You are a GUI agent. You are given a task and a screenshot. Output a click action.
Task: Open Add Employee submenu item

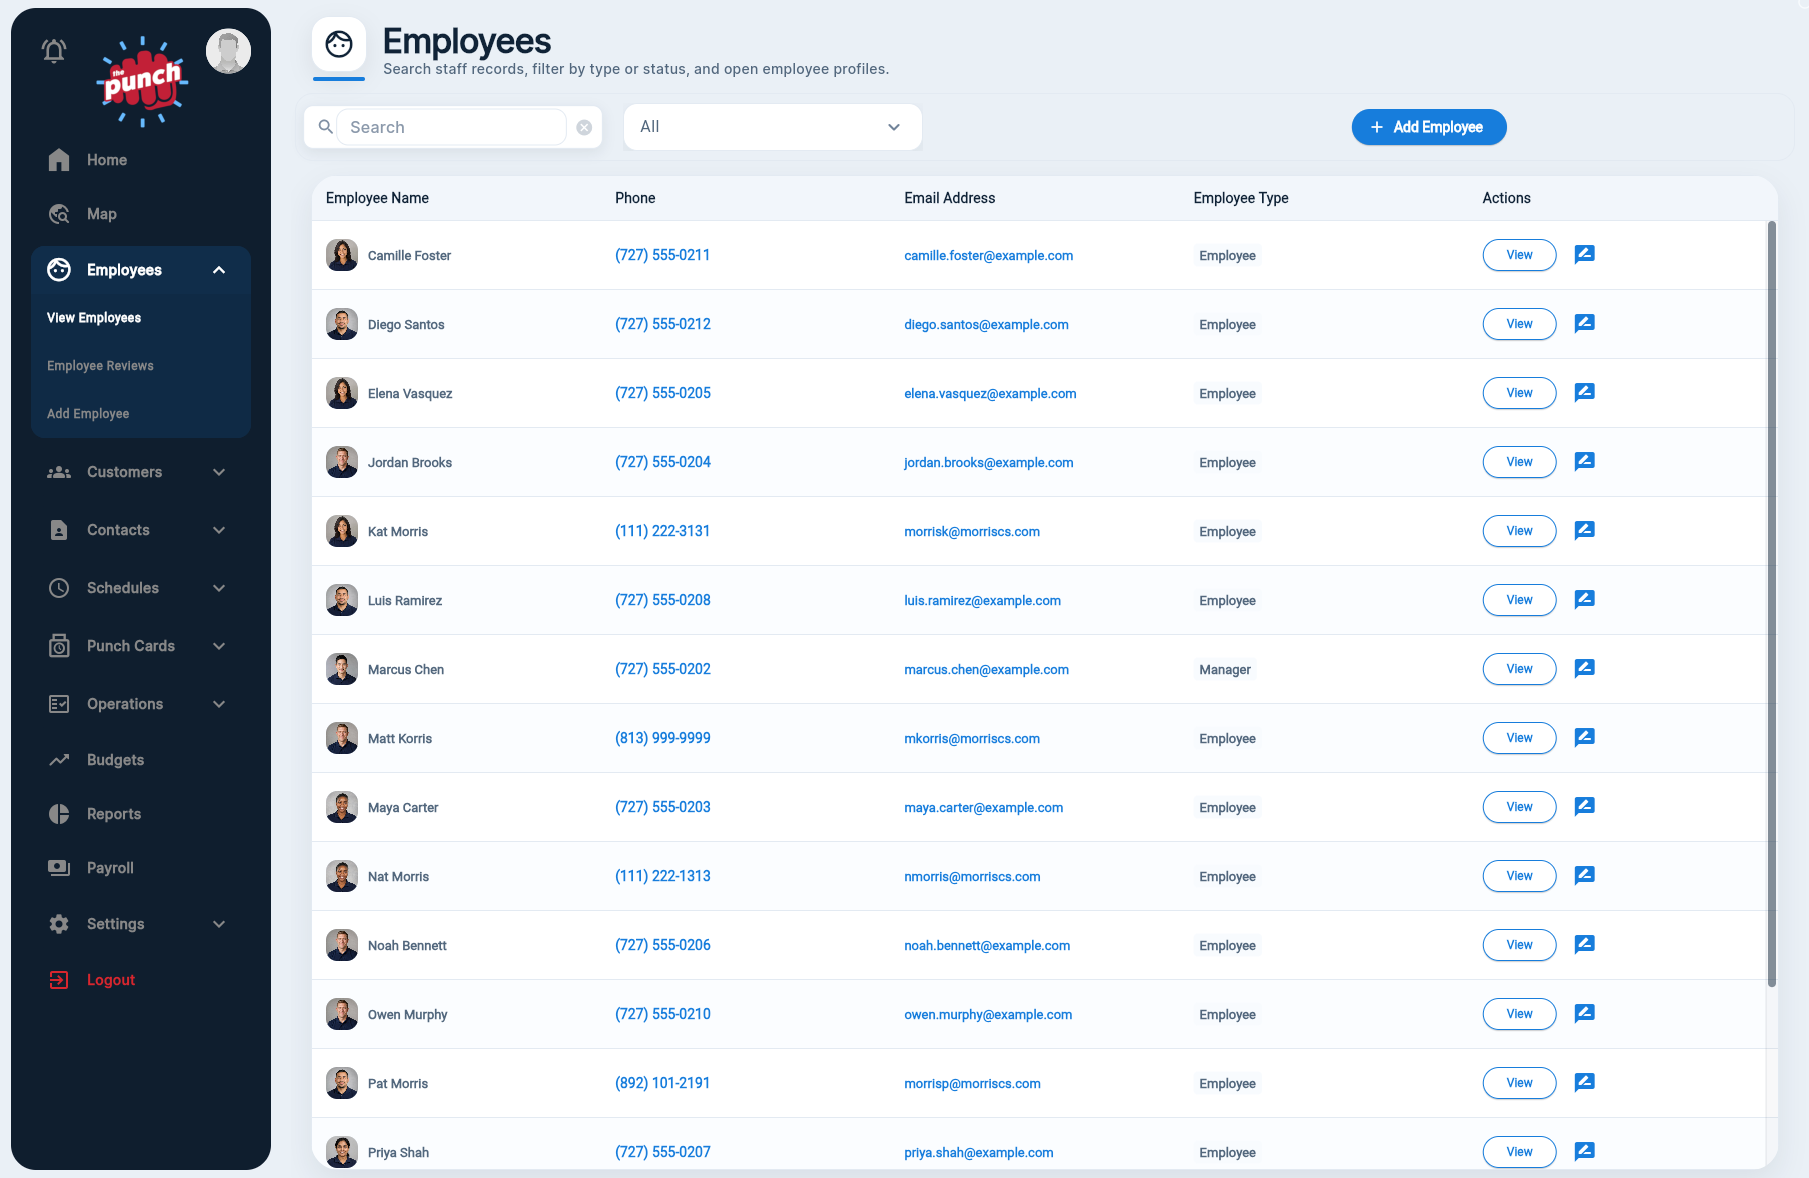[x=88, y=414]
